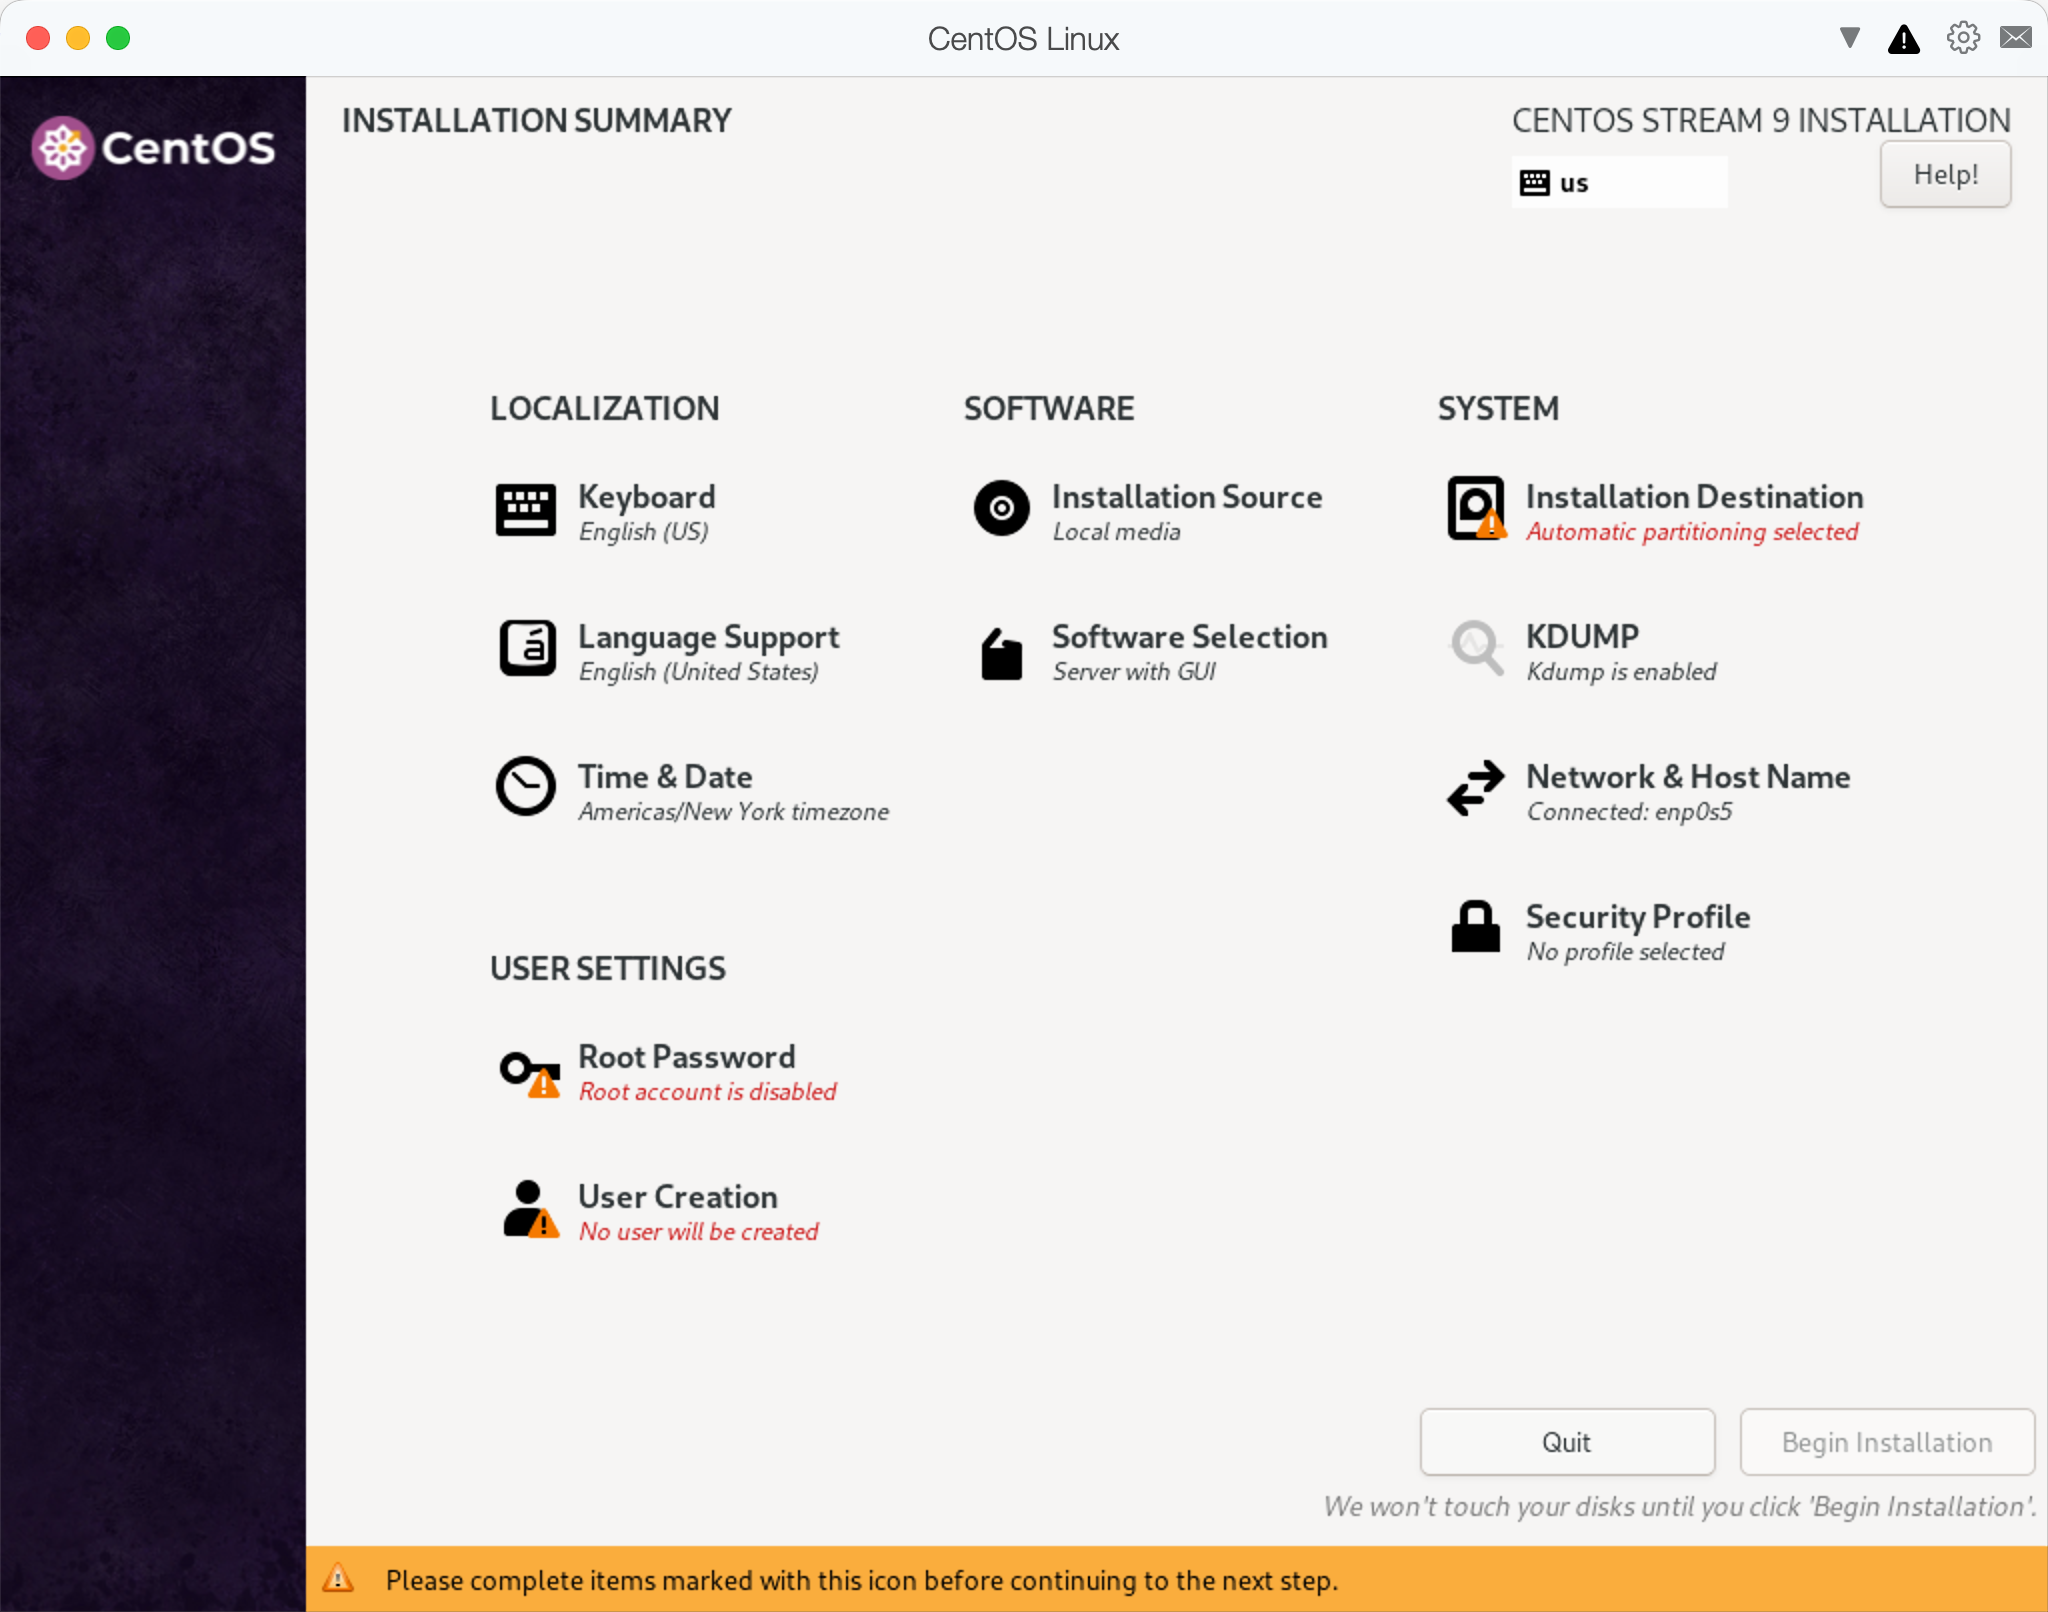Open Installation Destination disk icon

tap(1476, 508)
